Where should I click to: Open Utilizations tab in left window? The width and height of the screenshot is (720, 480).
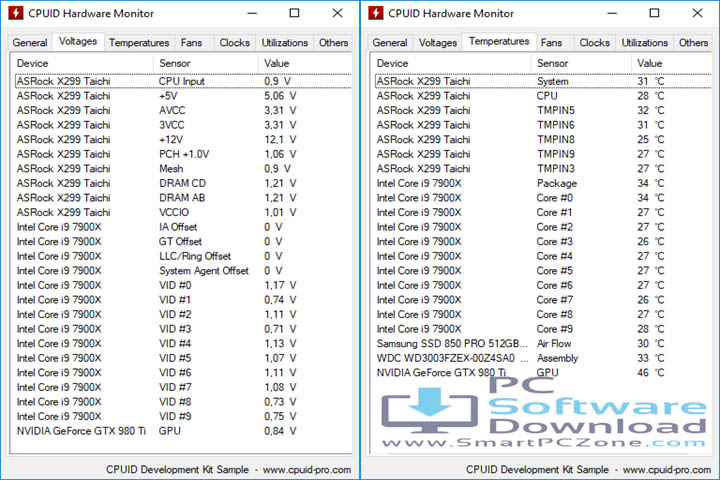point(285,43)
